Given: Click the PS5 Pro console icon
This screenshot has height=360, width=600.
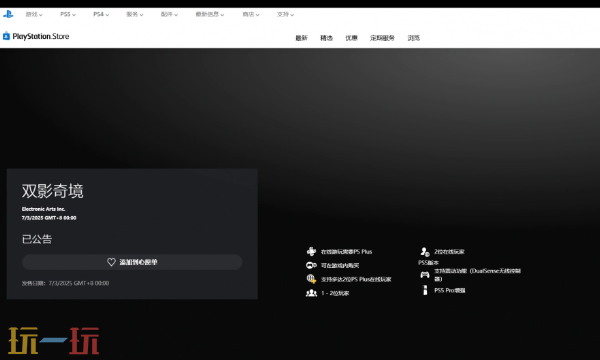Looking at the screenshot, I should coord(425,290).
